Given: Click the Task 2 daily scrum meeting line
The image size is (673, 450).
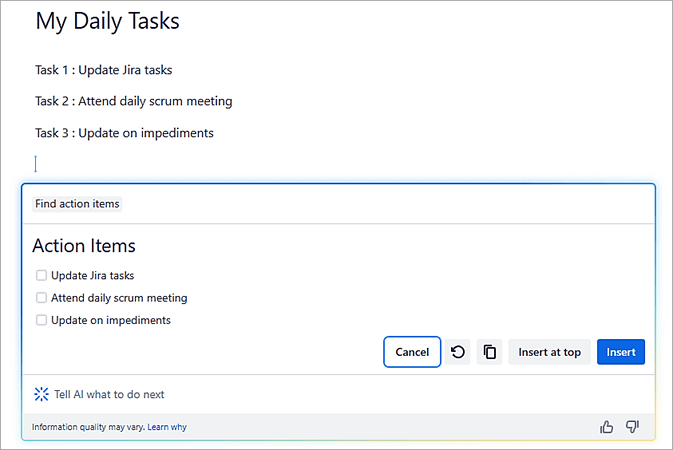Looking at the screenshot, I should (x=133, y=101).
